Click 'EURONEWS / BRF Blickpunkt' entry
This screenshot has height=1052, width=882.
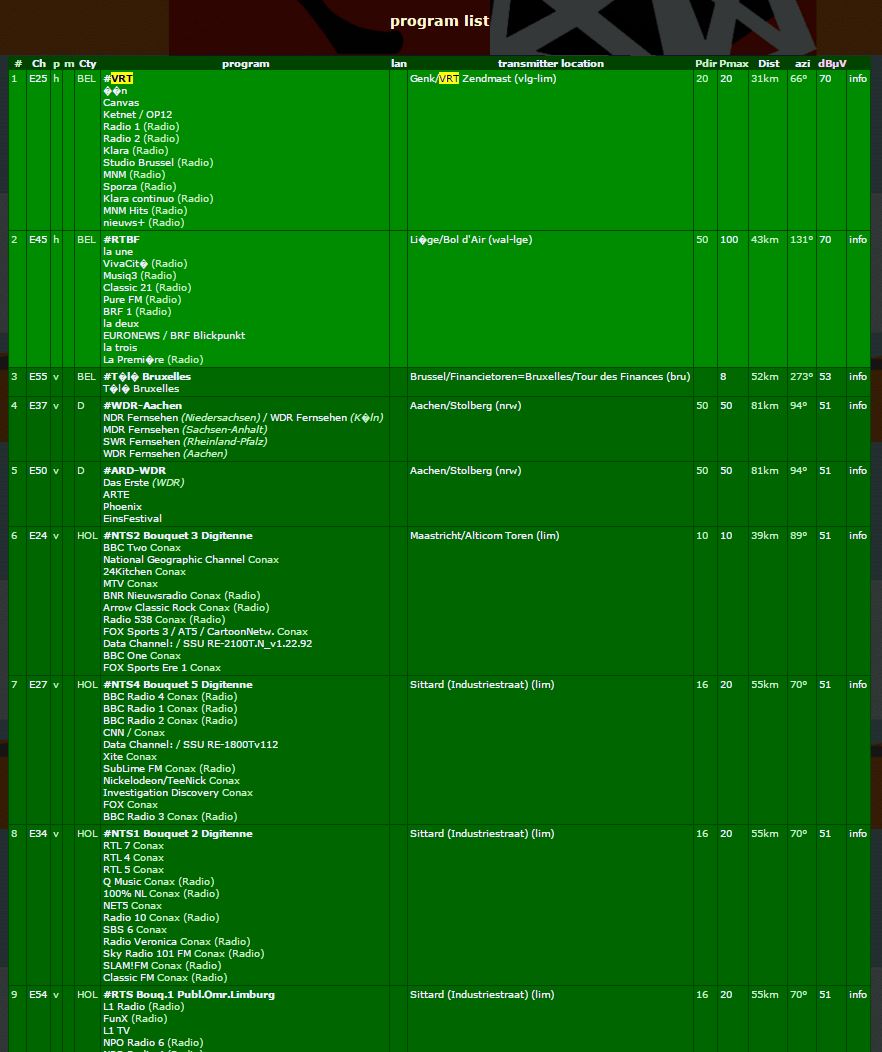[x=174, y=335]
